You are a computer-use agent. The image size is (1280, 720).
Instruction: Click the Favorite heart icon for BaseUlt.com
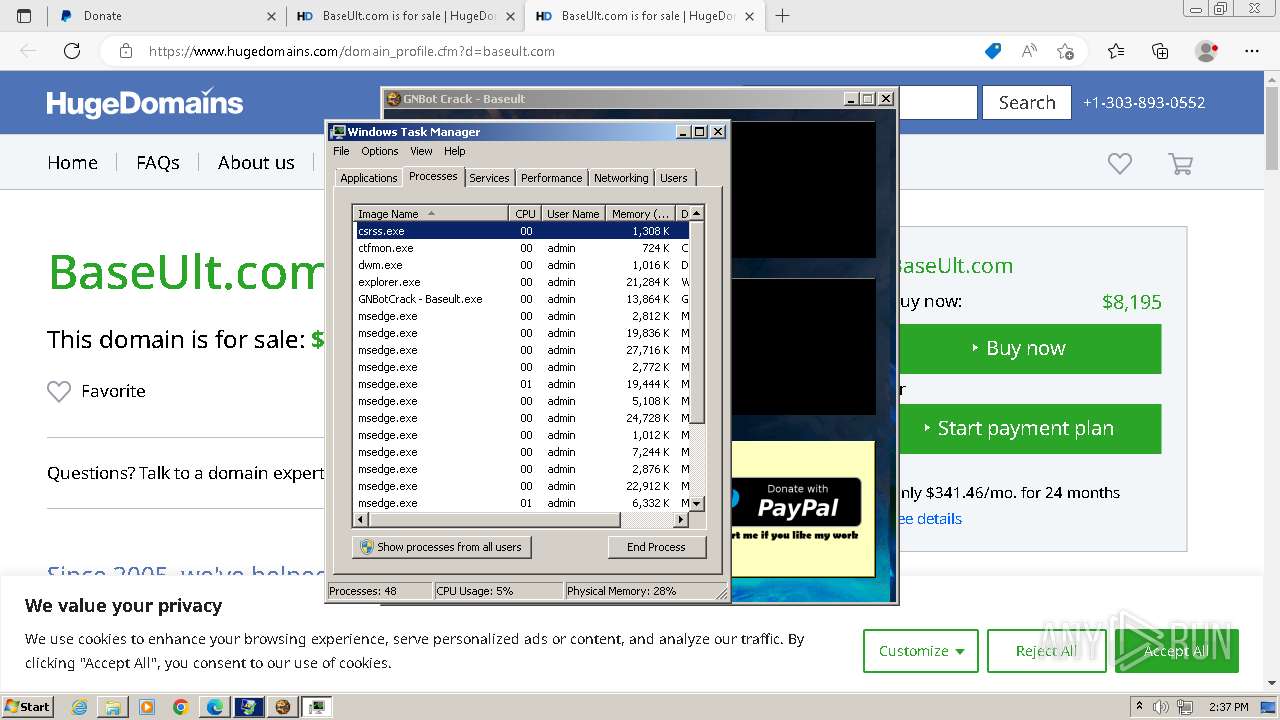[59, 391]
